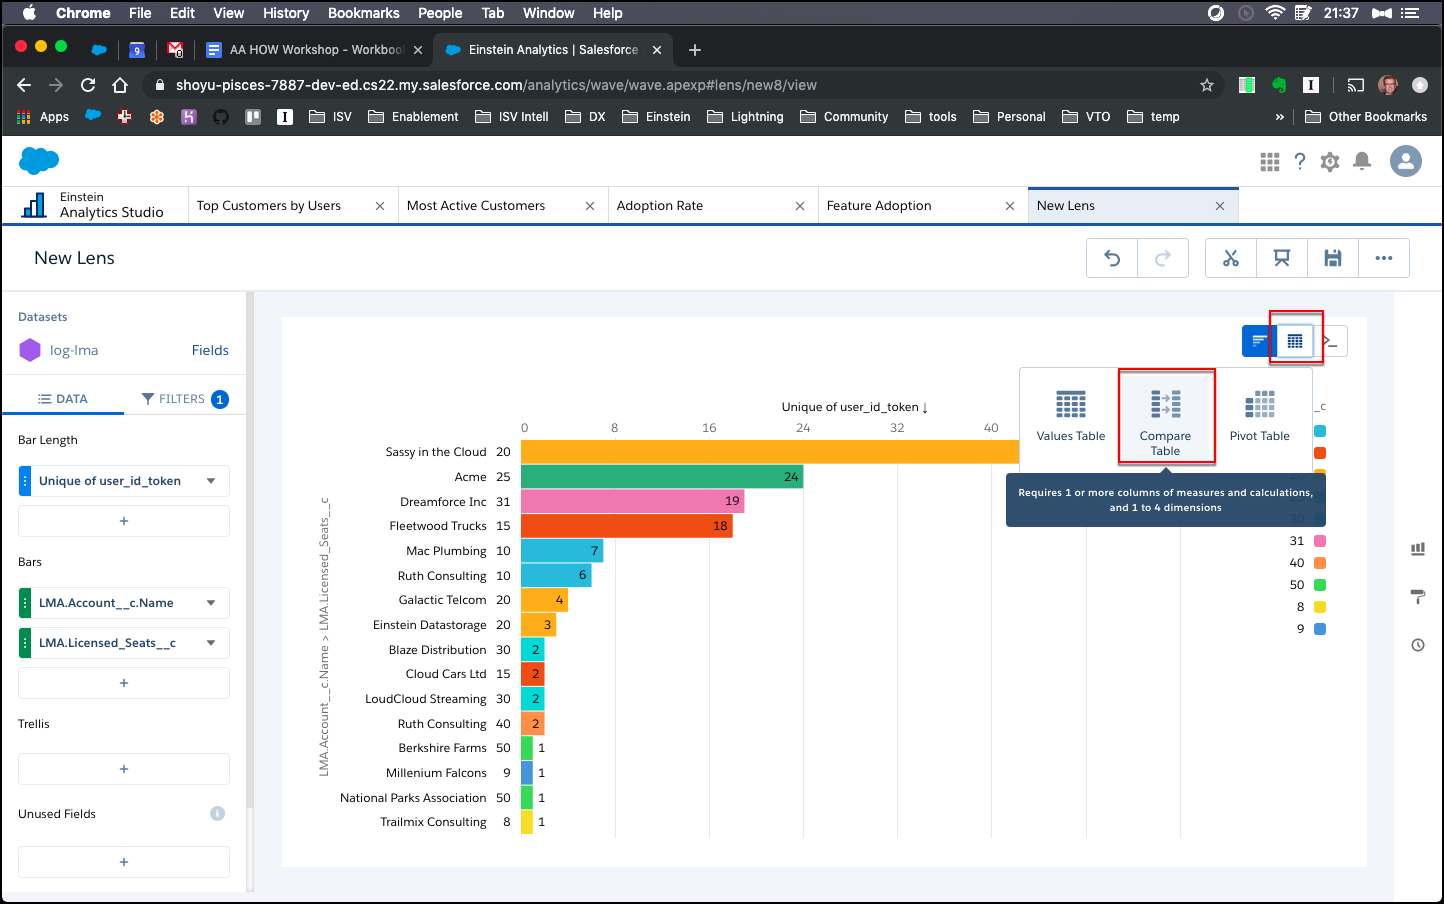Open the Salesforce app launcher grid
The image size is (1444, 904).
click(x=1270, y=161)
